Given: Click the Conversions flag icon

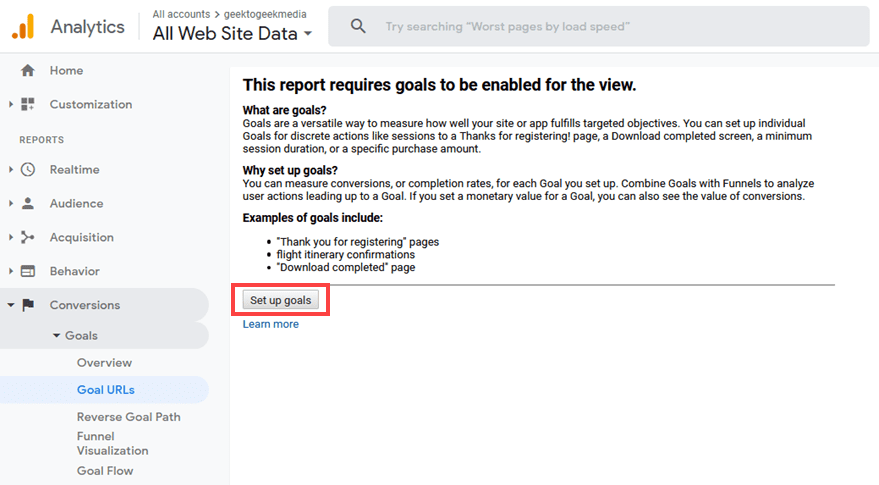Looking at the screenshot, I should [28, 306].
